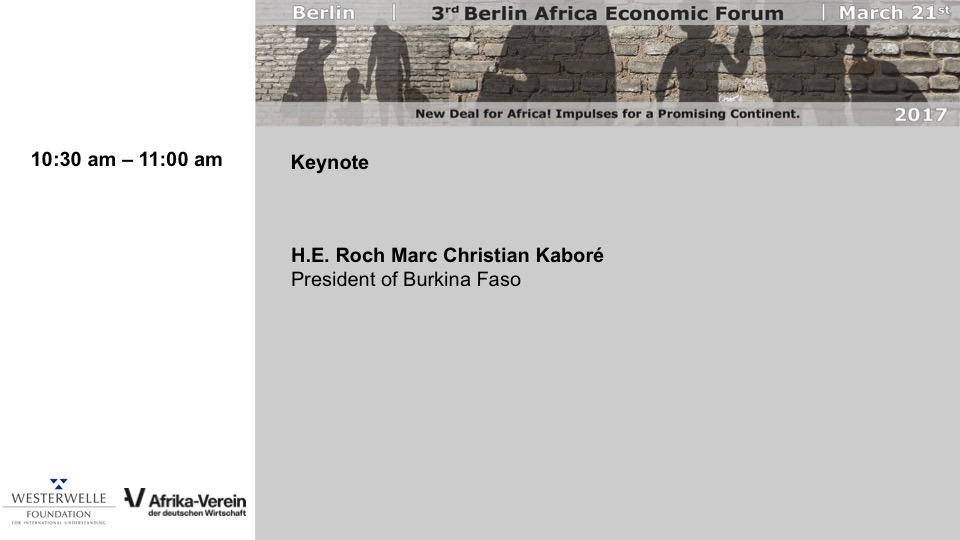The image size is (960, 540).
Task: Click the "March 21st" date in banner
Action: [893, 13]
